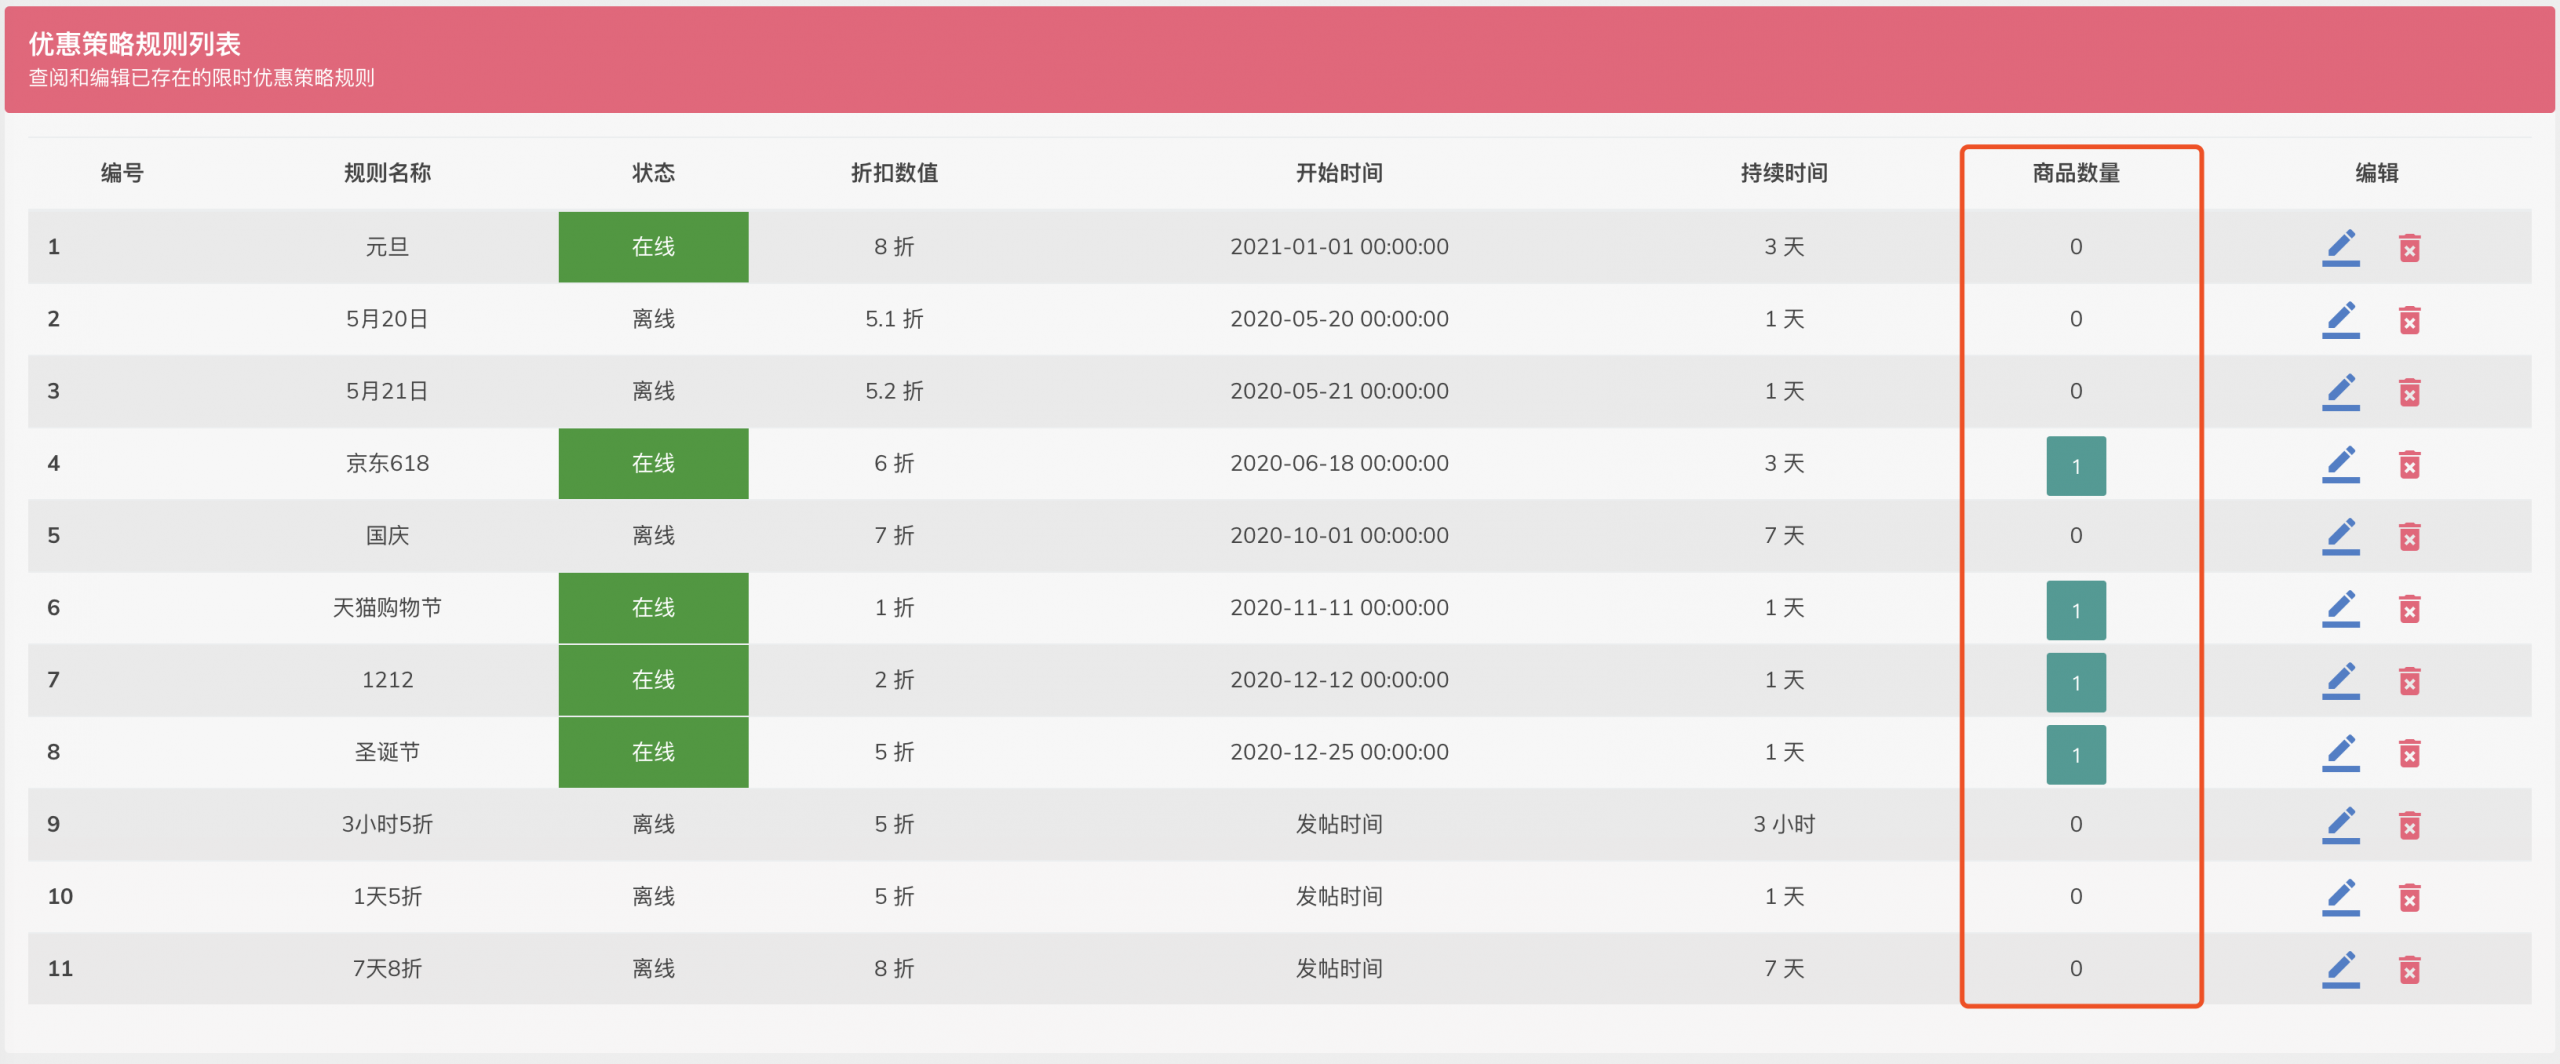Image resolution: width=2560 pixels, height=1064 pixels.
Task: Open product count badge for 京东618
Action: click(2076, 466)
